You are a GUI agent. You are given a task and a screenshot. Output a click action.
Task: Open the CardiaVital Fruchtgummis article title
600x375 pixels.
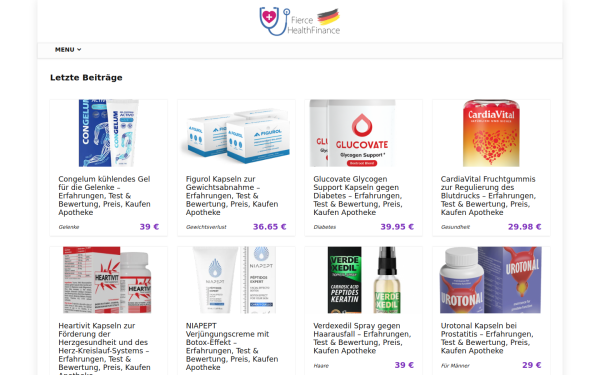488,196
